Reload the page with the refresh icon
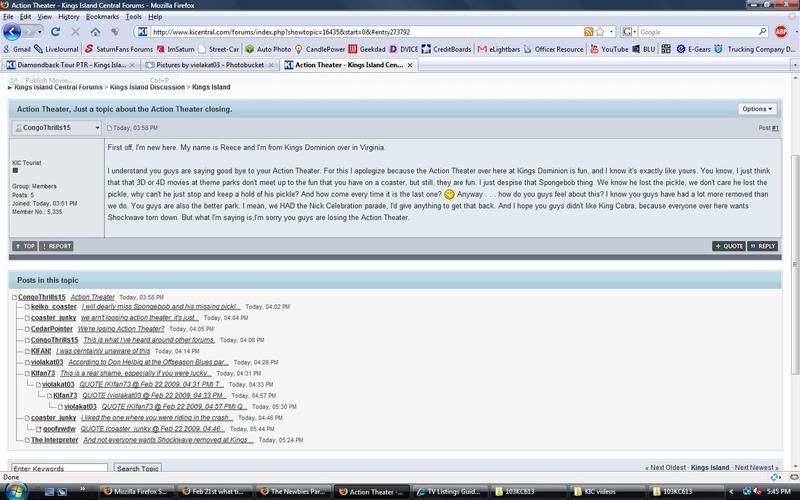The width and height of the screenshot is (800, 500). tap(56, 32)
